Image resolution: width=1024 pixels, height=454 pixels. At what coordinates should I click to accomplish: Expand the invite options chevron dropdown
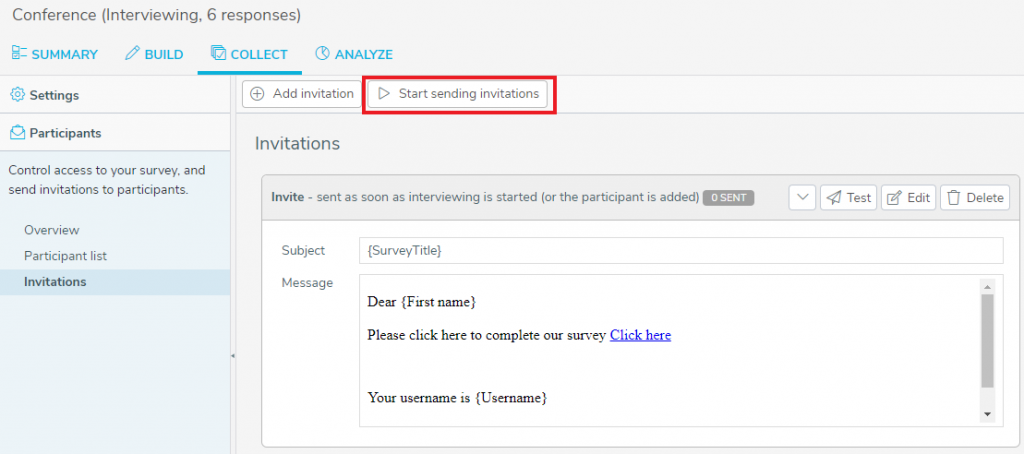coord(802,197)
